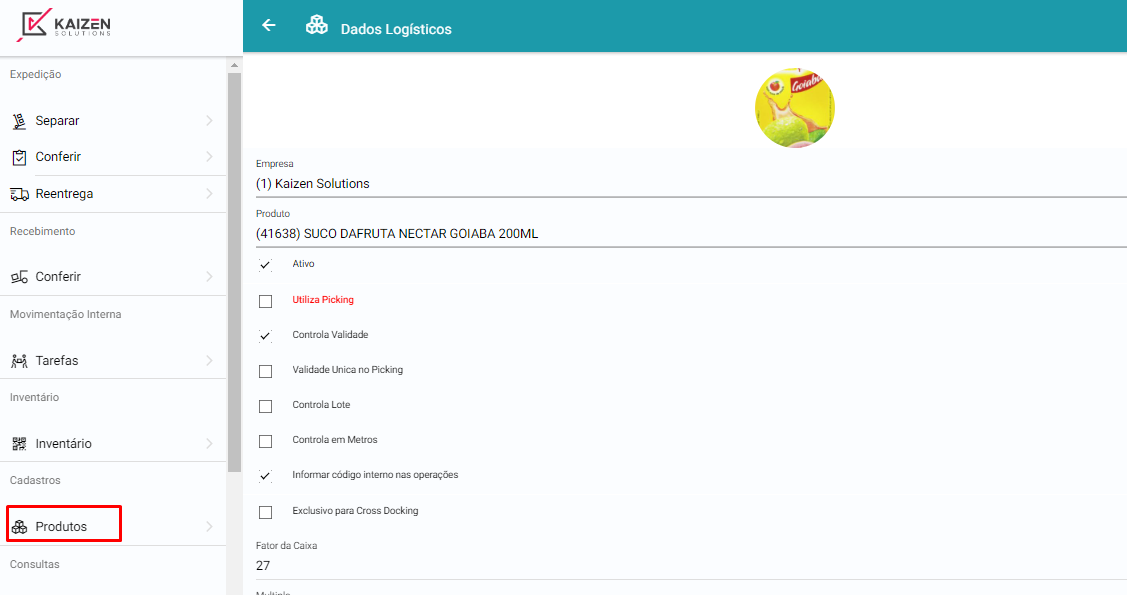This screenshot has width=1127, height=595.
Task: Open the Separar menu item
Action: click(113, 121)
